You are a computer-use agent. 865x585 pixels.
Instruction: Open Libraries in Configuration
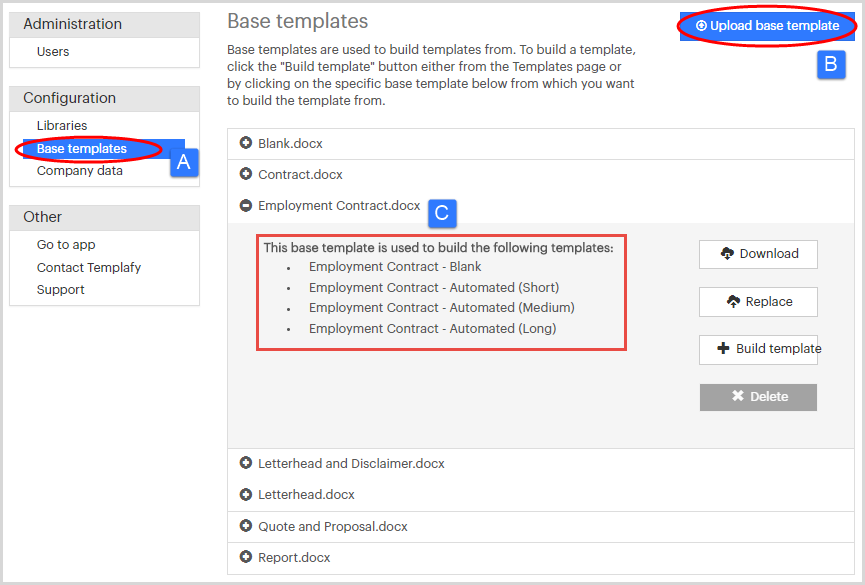pos(62,126)
